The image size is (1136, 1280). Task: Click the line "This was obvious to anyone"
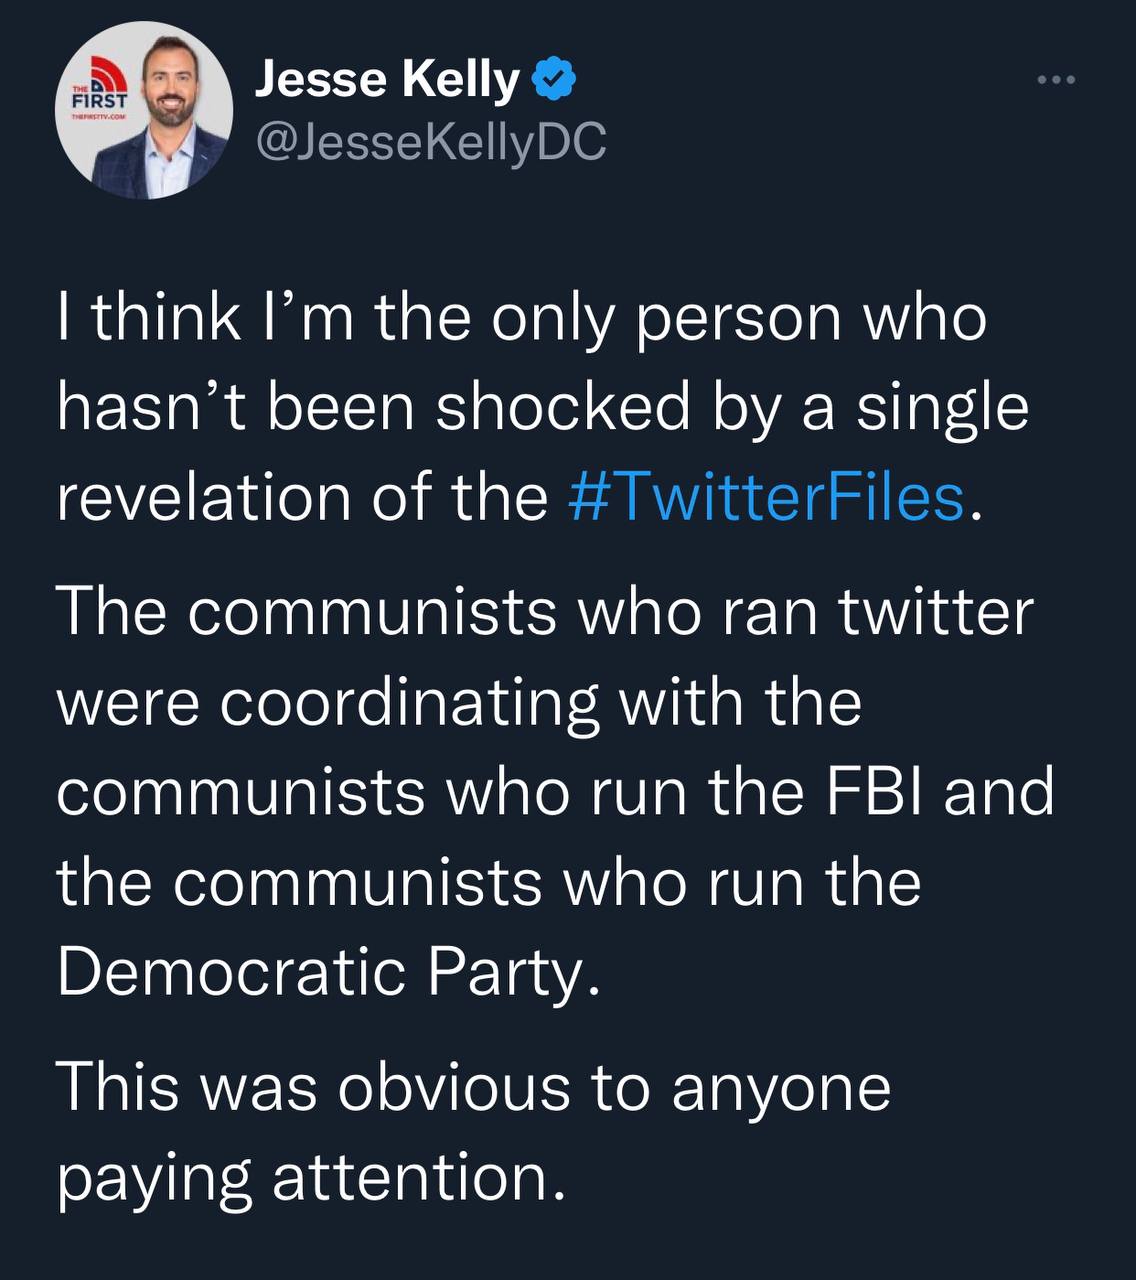(x=473, y=1086)
